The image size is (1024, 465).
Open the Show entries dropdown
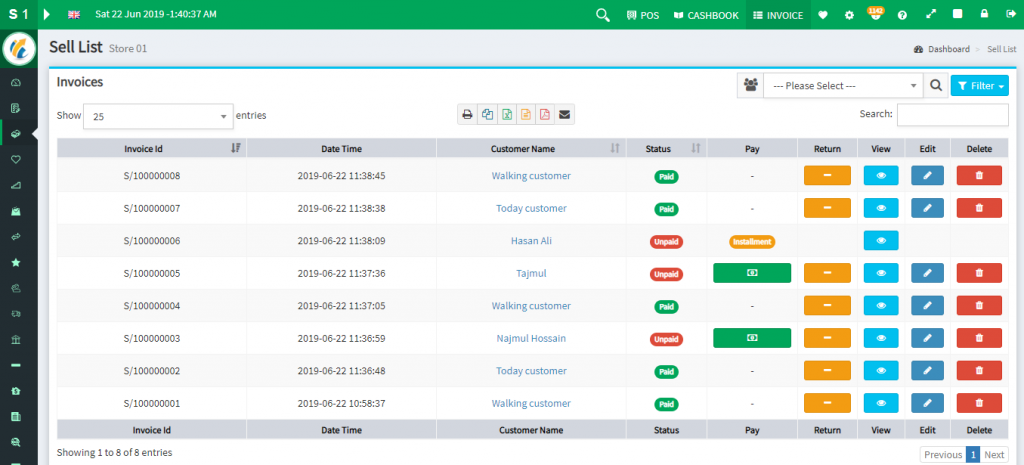pyautogui.click(x=158, y=116)
